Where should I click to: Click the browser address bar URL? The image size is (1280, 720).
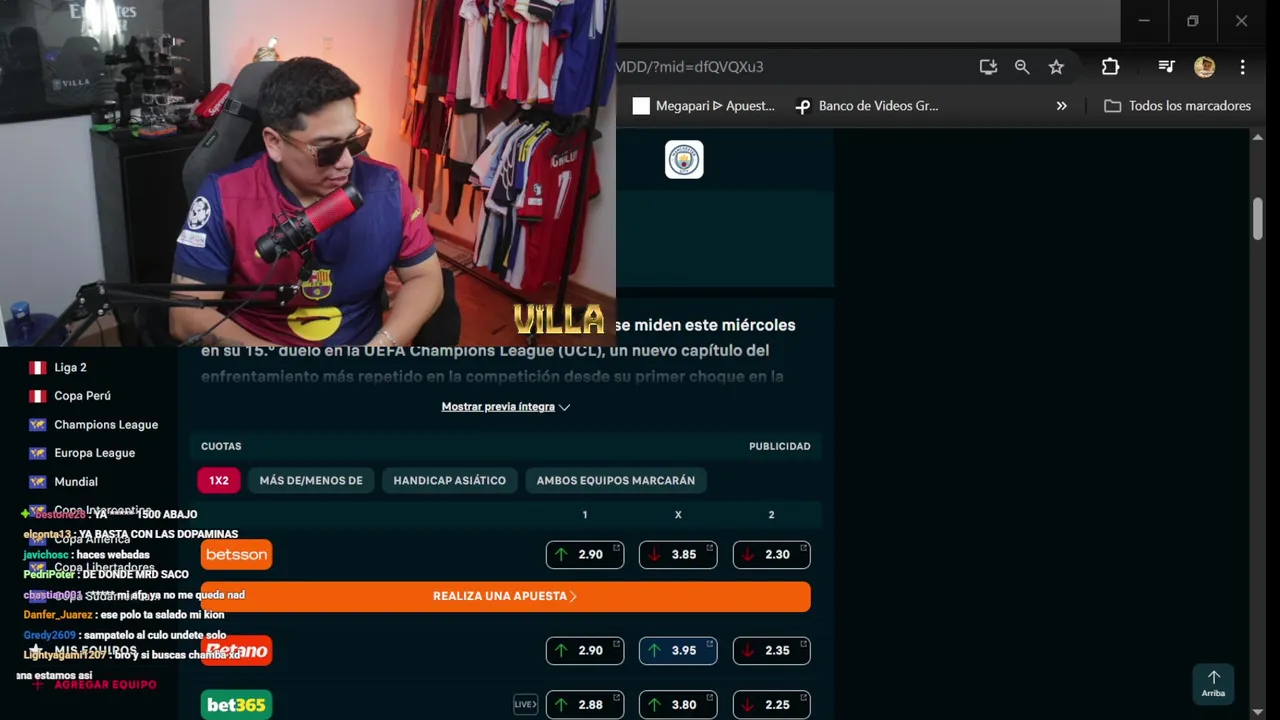pyautogui.click(x=690, y=67)
